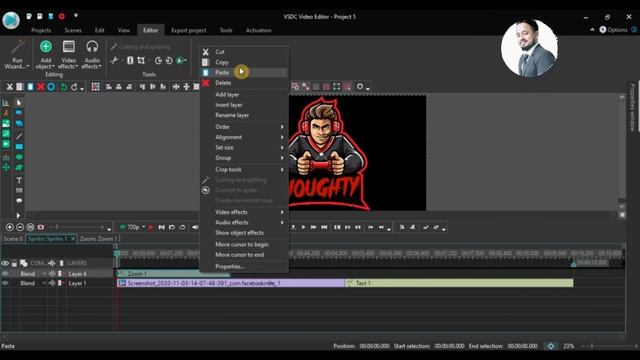Select the Text 1 clip on timeline
640x360 pixels.
pos(459,283)
